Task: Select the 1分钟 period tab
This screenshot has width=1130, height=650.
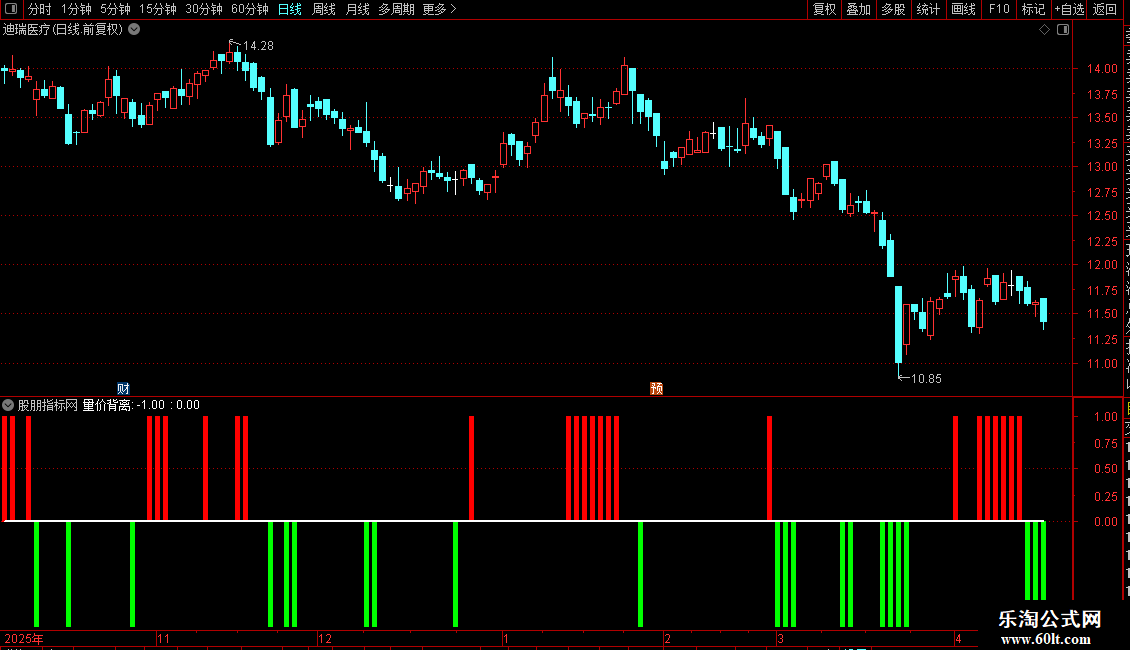Action: [76, 9]
